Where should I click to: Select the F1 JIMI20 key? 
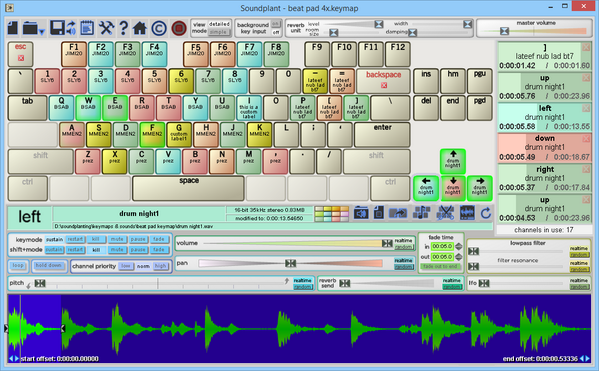(74, 54)
